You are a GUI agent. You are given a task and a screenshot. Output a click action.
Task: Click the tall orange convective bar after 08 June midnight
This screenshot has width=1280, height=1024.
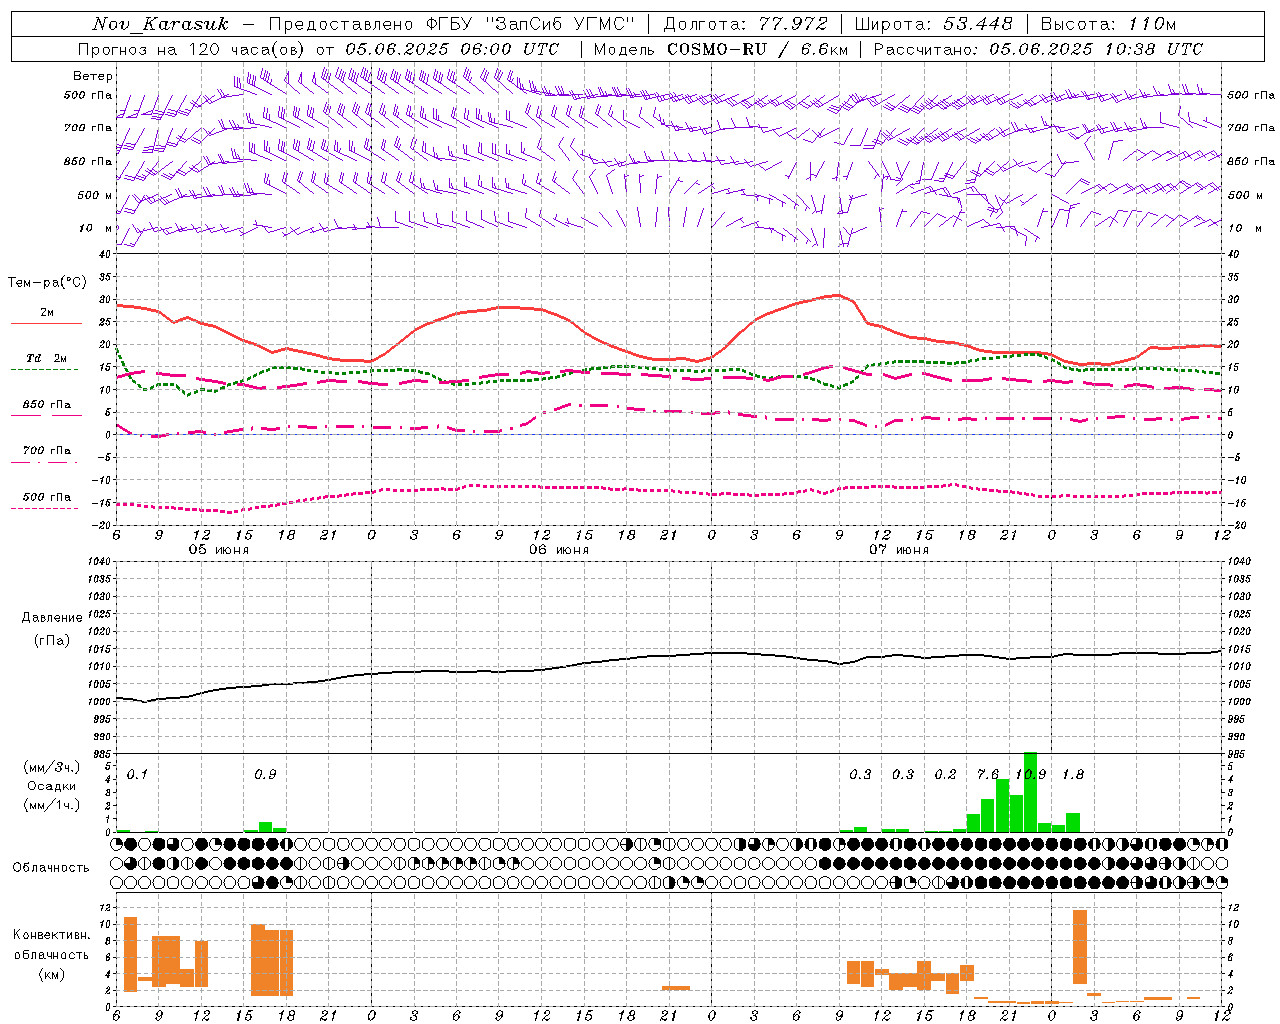coord(1079,947)
